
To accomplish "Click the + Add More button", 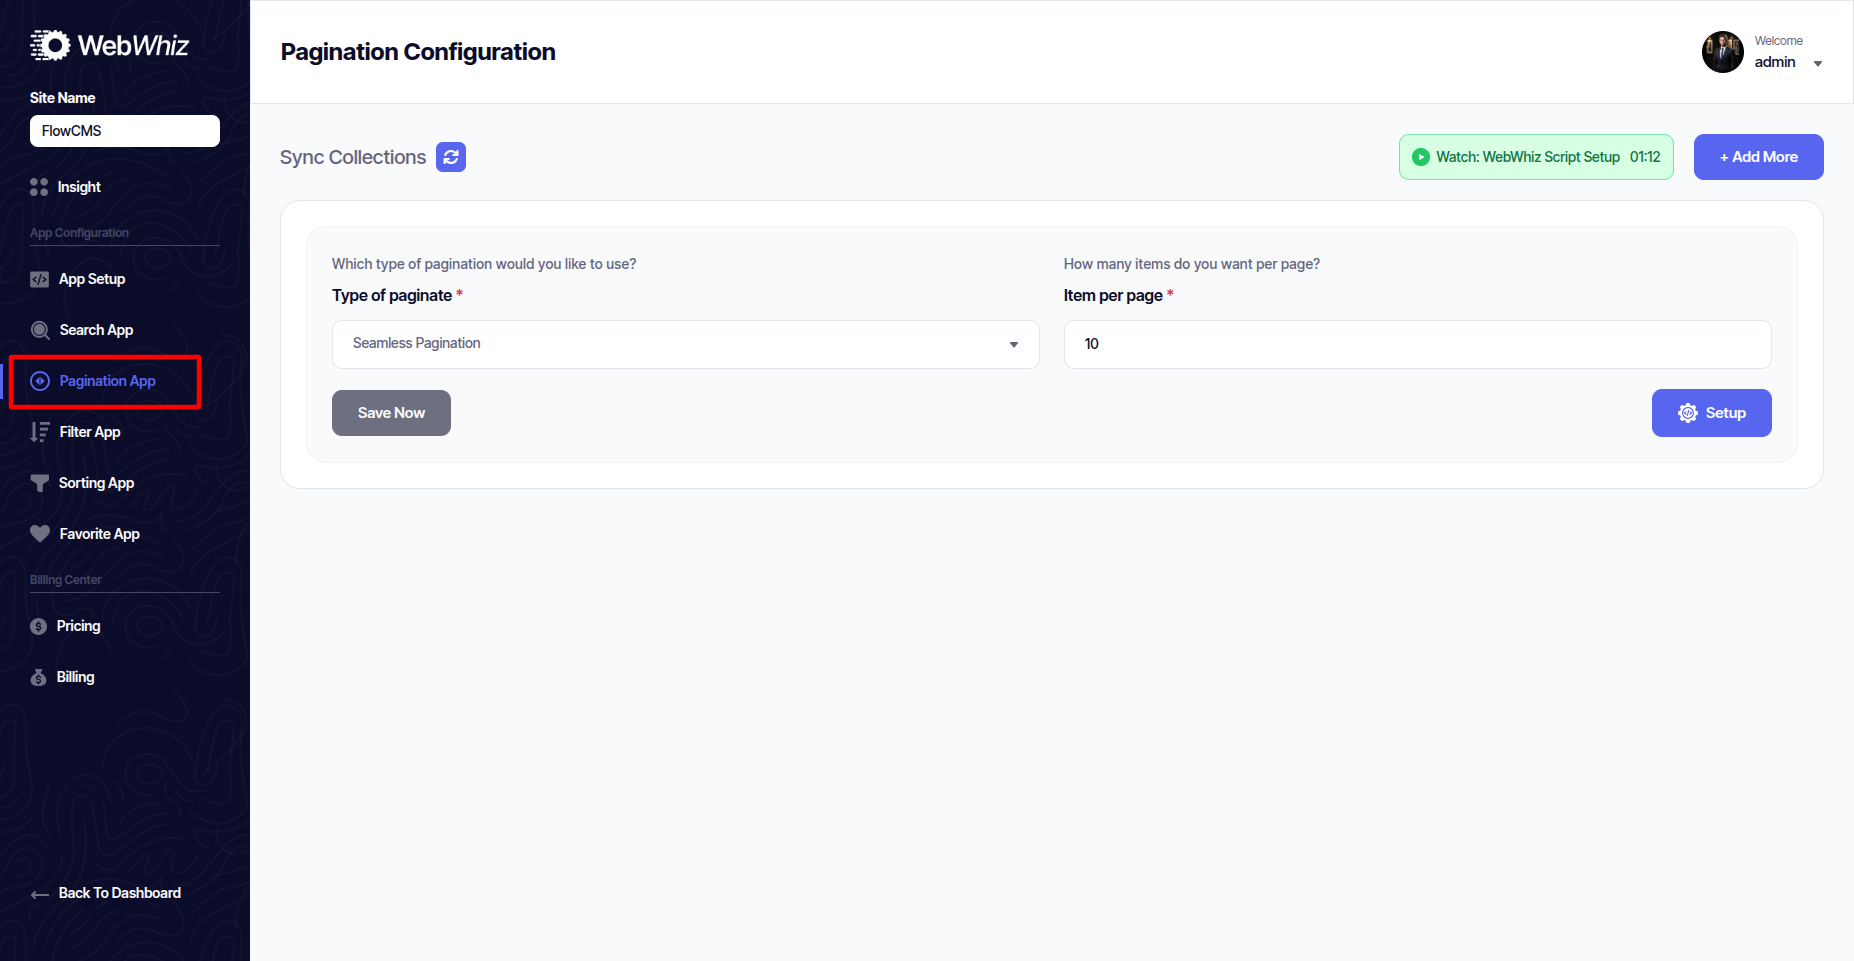I will pyautogui.click(x=1758, y=157).
